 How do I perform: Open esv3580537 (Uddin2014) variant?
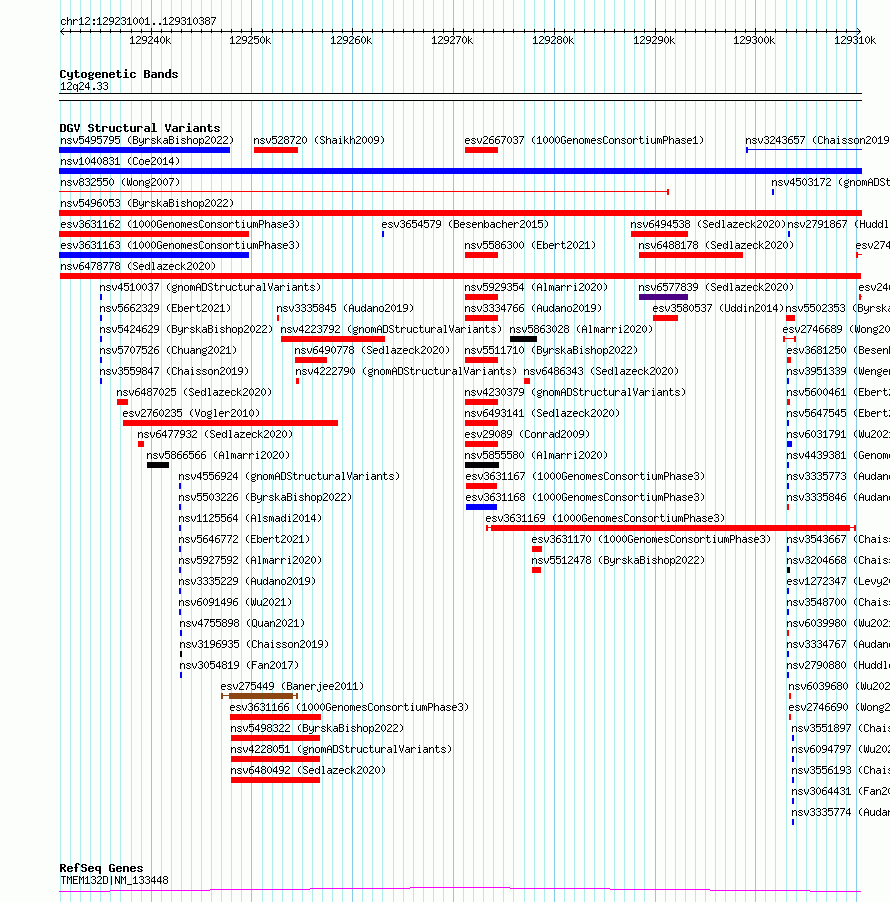coord(718,308)
